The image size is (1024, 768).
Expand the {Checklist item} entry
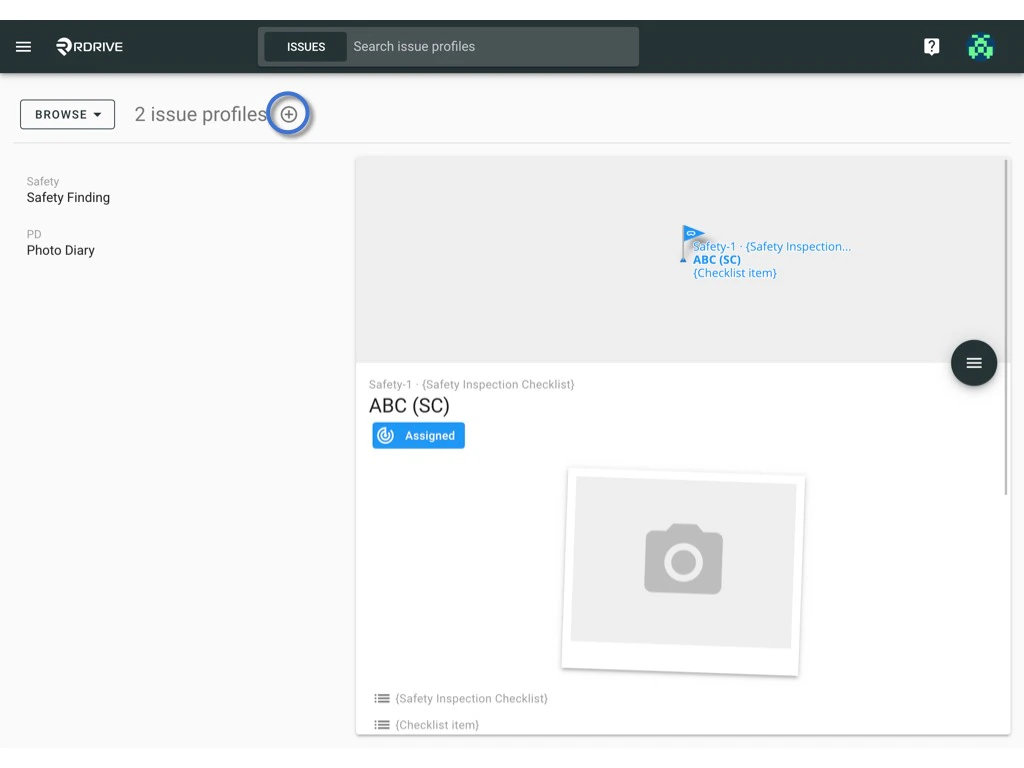437,724
